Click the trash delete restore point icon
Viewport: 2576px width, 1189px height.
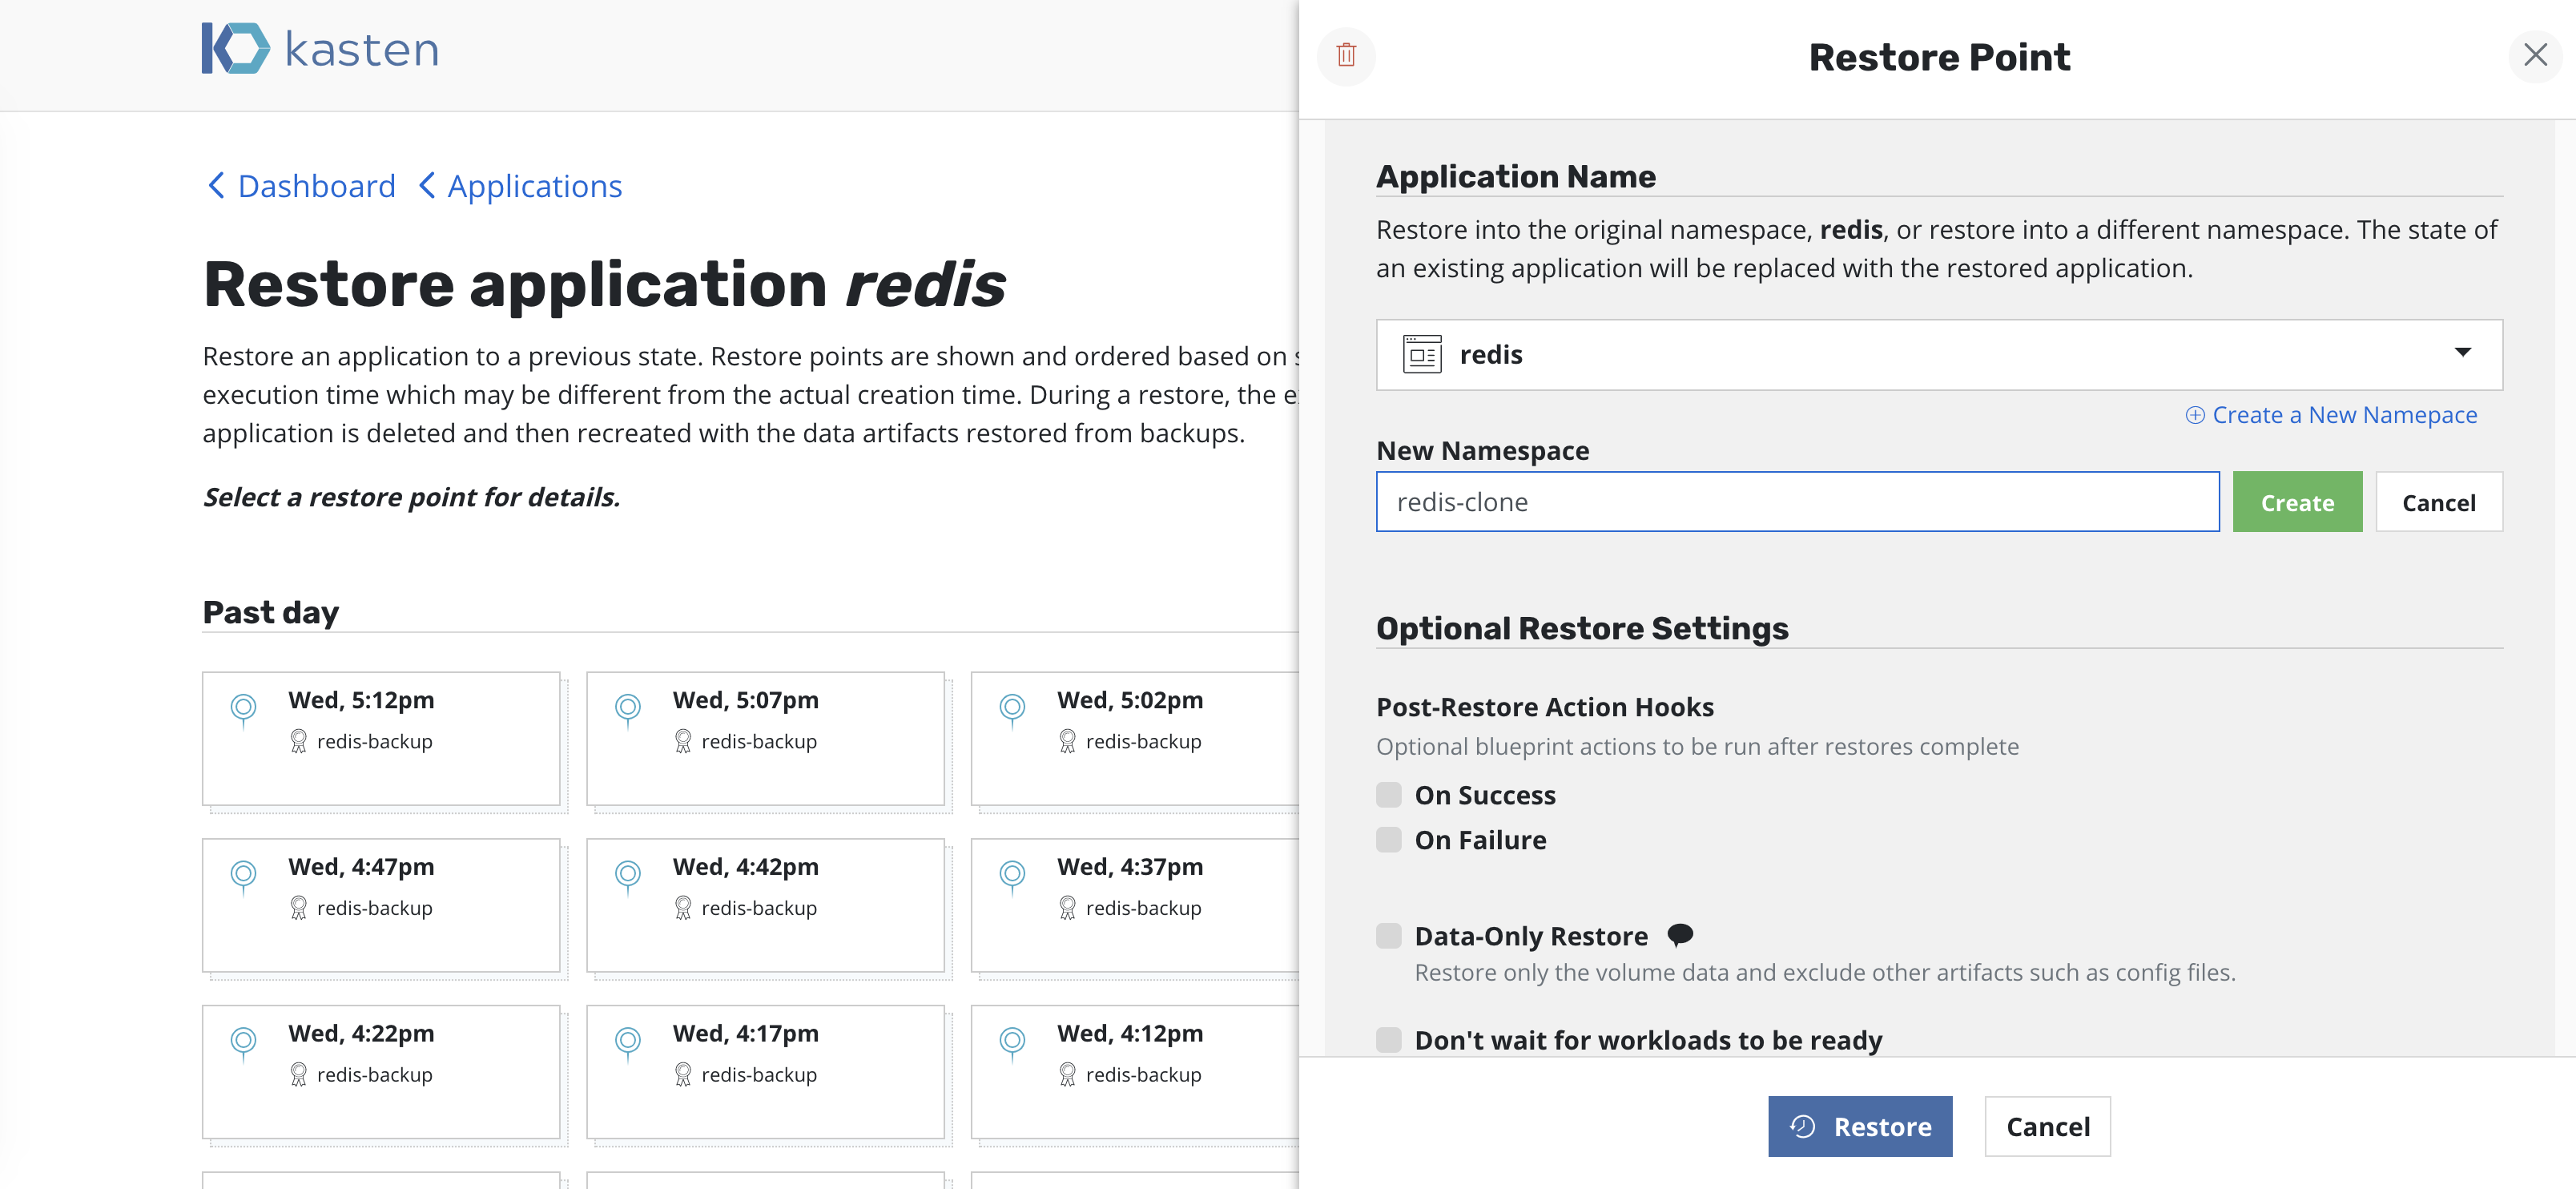(x=1346, y=55)
